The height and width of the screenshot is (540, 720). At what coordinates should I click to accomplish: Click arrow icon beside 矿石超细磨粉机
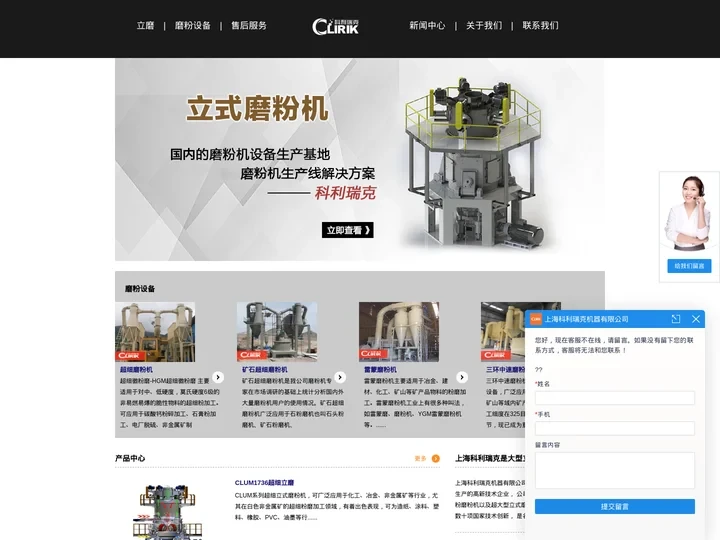coord(340,377)
